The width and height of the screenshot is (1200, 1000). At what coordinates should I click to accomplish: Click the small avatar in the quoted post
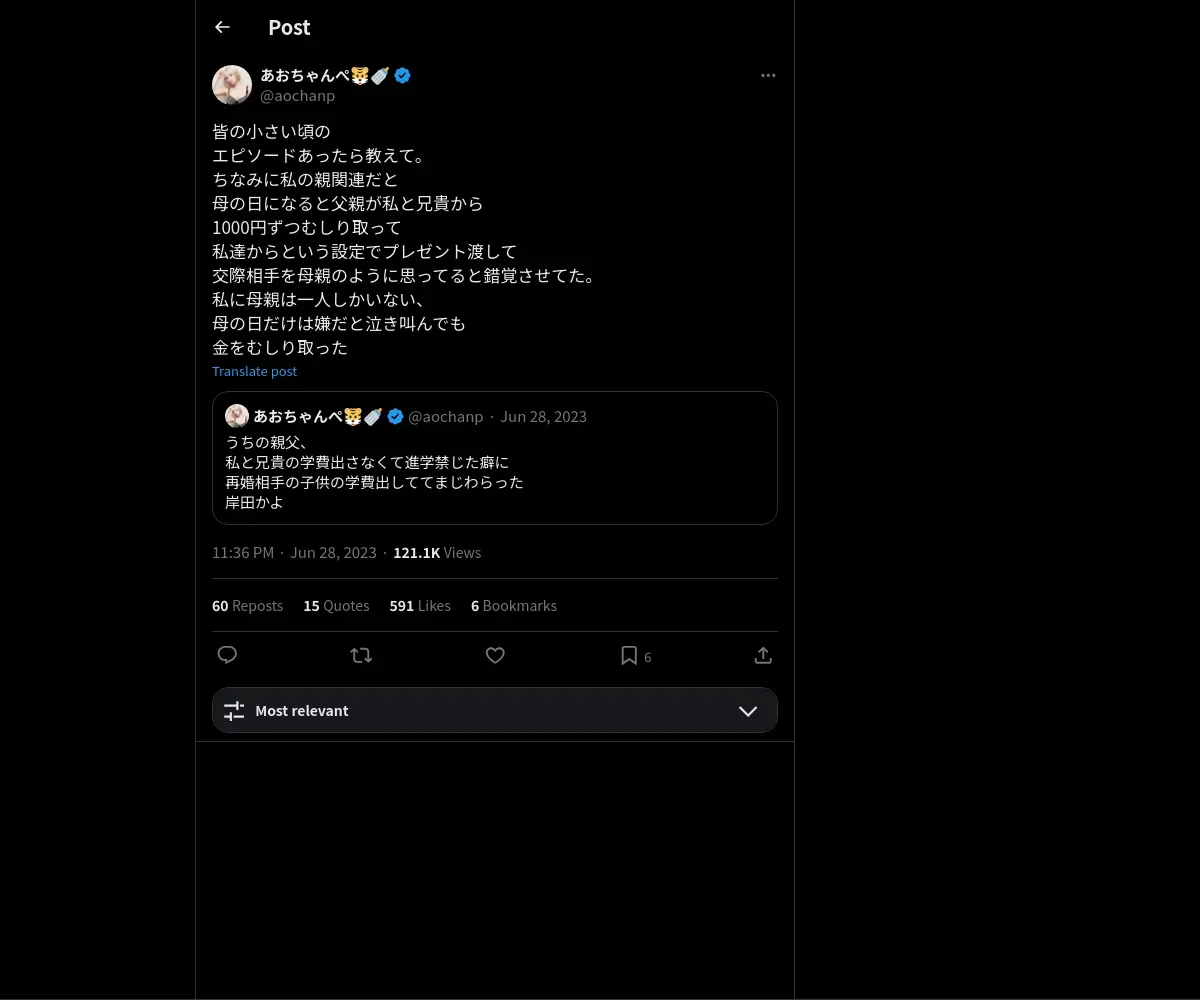click(237, 416)
